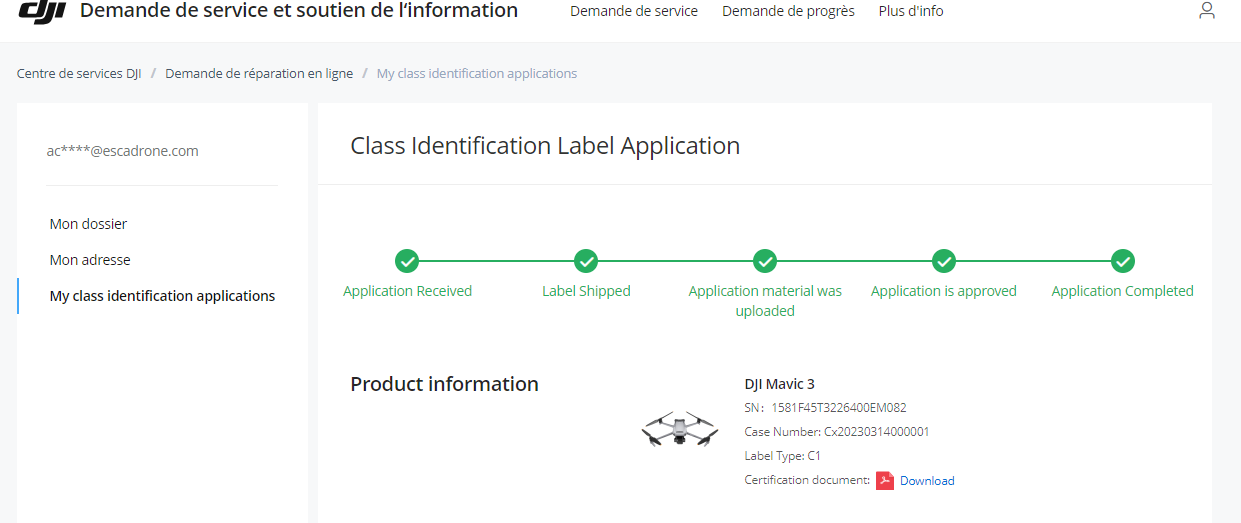Open the Plus d'info menu
Viewport: 1241px width, 523px height.
pyautogui.click(x=911, y=11)
